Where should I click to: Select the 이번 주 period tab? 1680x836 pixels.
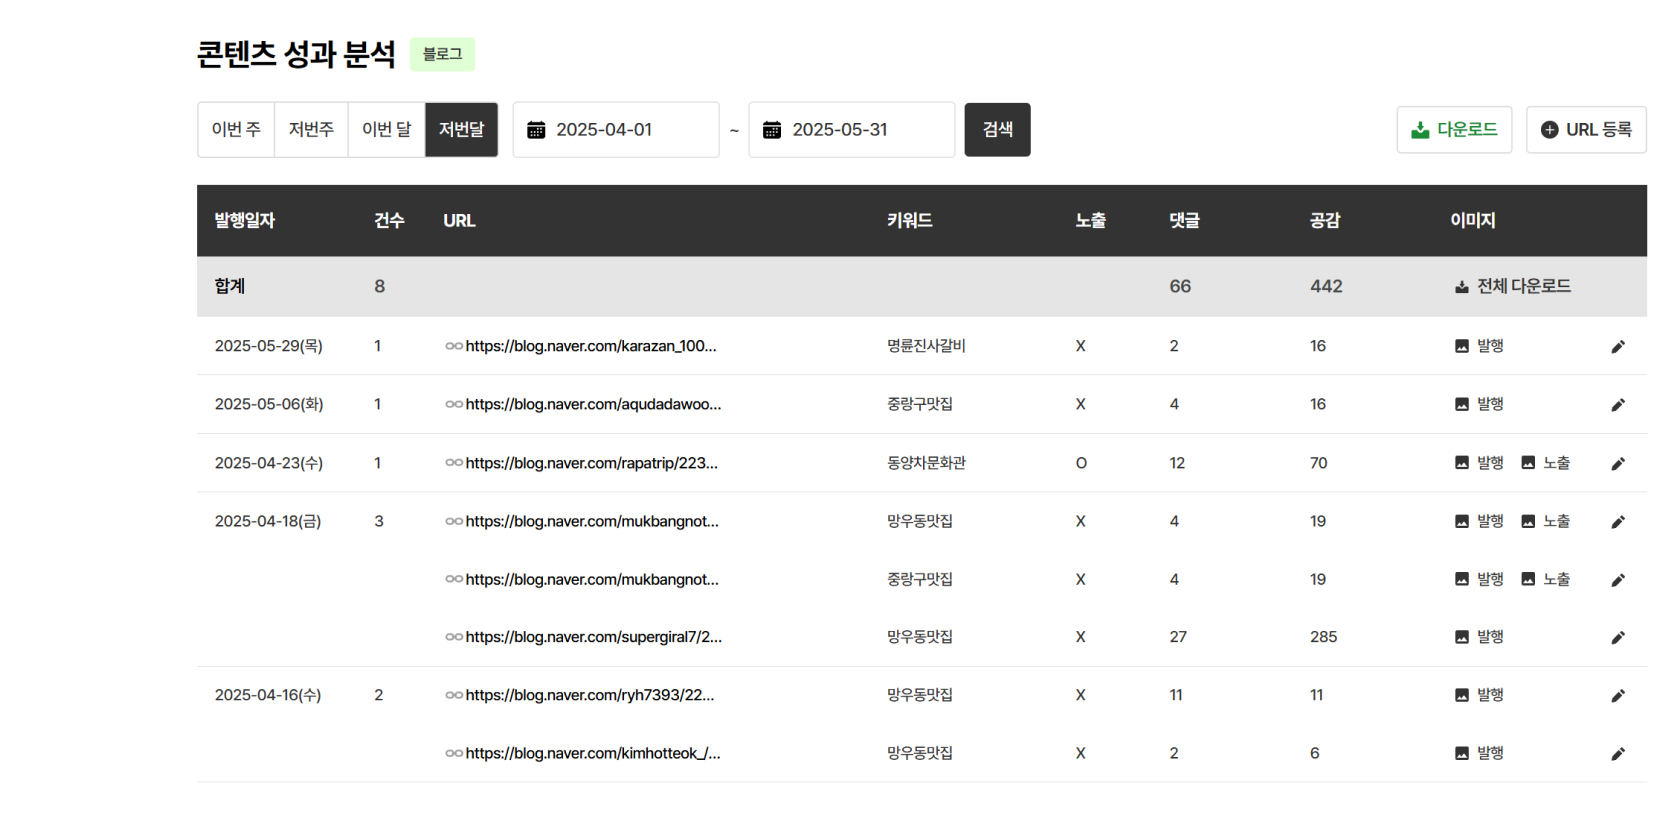coord(236,130)
